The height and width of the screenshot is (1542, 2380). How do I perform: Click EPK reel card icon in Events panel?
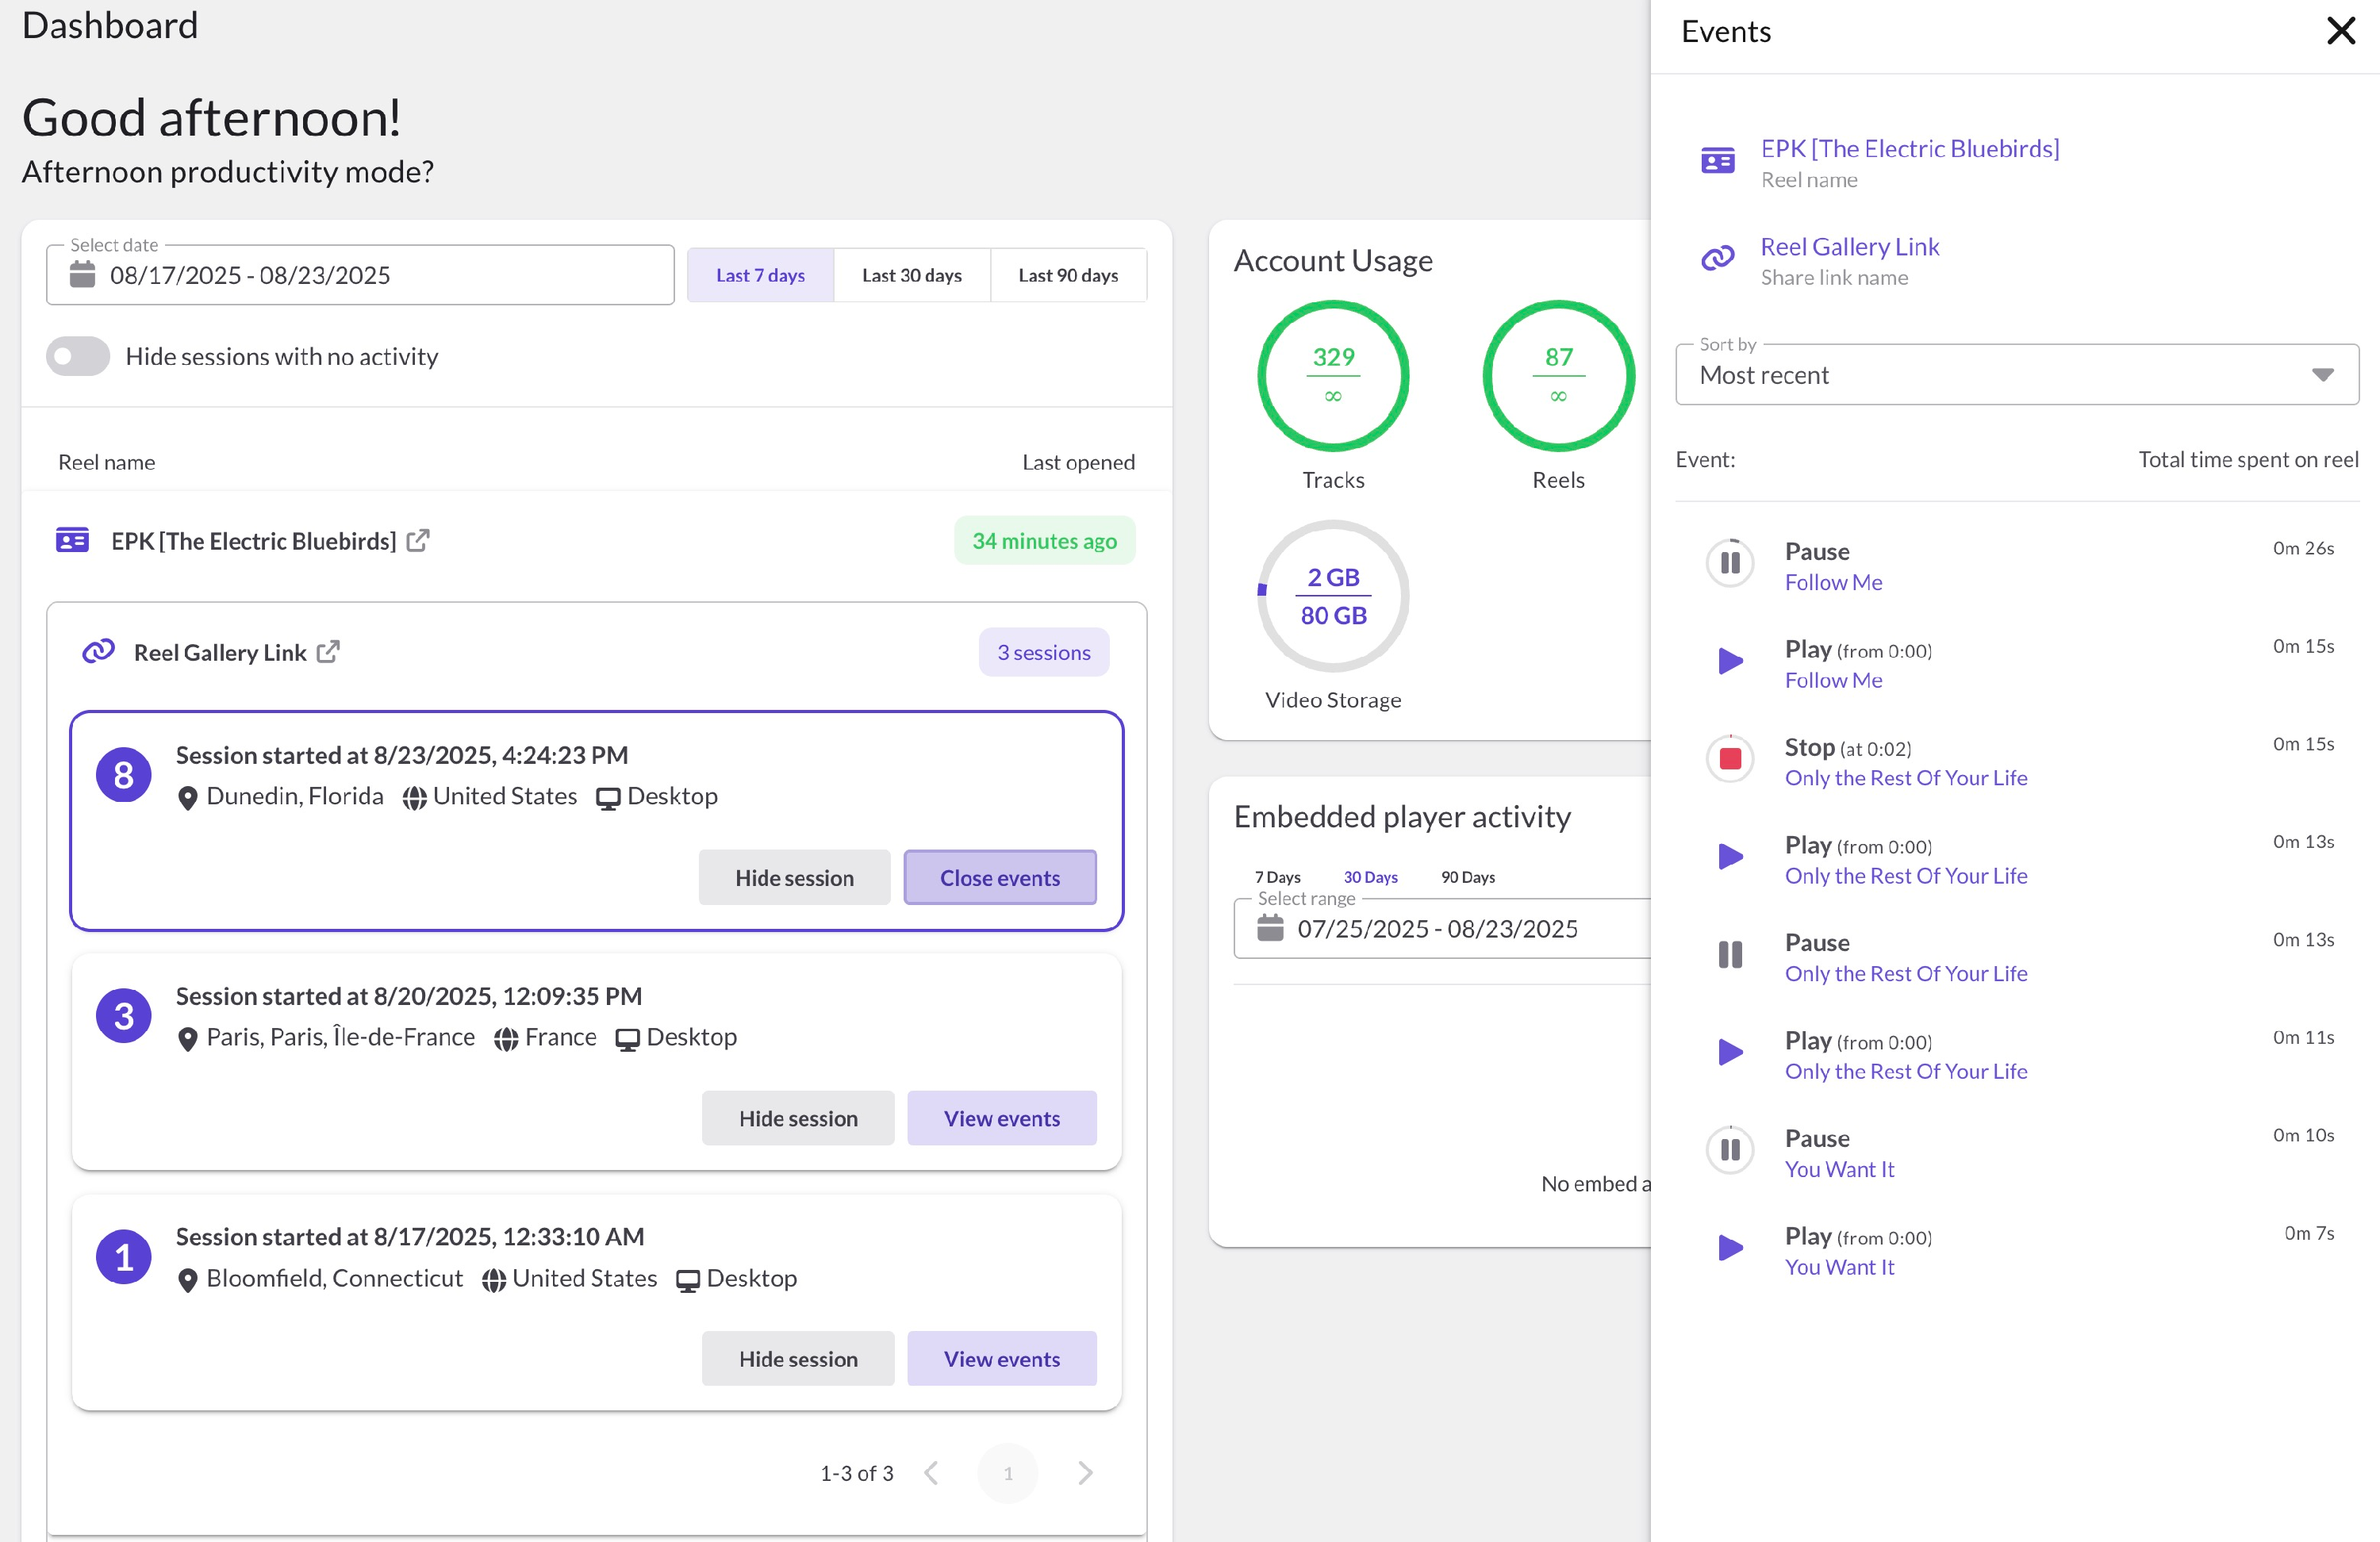point(1718,160)
